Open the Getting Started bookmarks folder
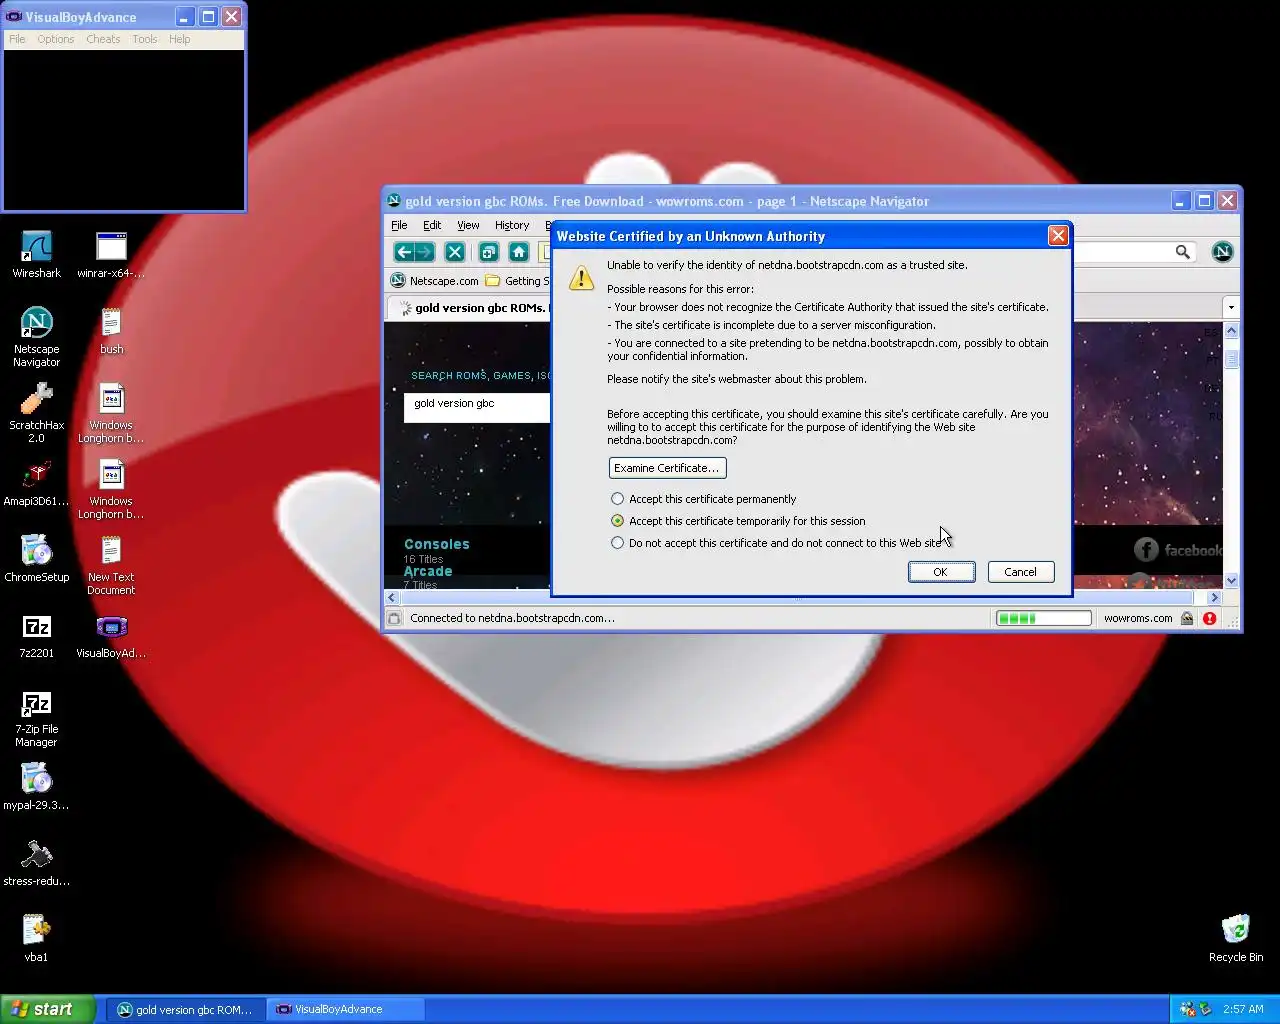This screenshot has height=1024, width=1280. (x=518, y=281)
